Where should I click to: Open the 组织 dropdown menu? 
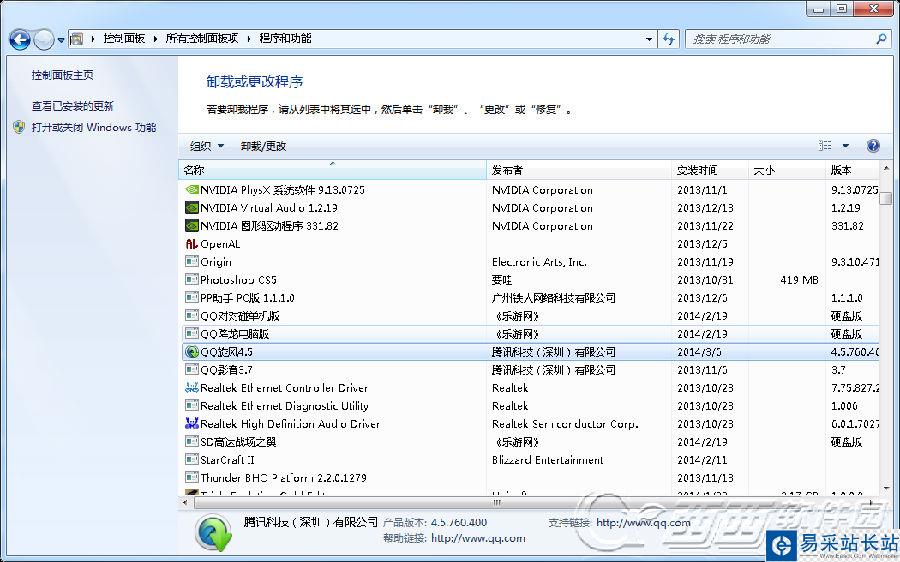click(x=207, y=146)
